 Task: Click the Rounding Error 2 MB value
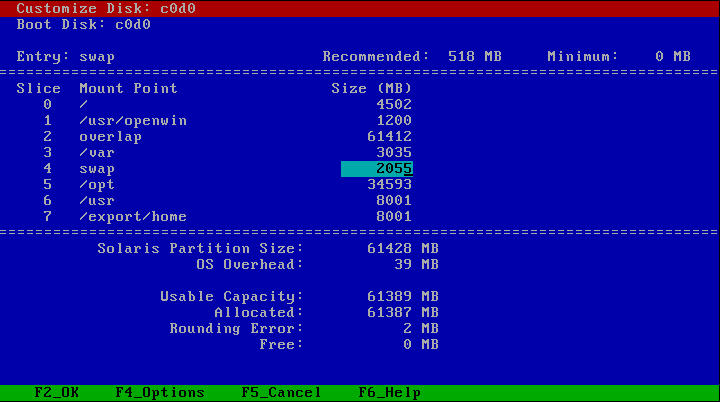(421, 329)
